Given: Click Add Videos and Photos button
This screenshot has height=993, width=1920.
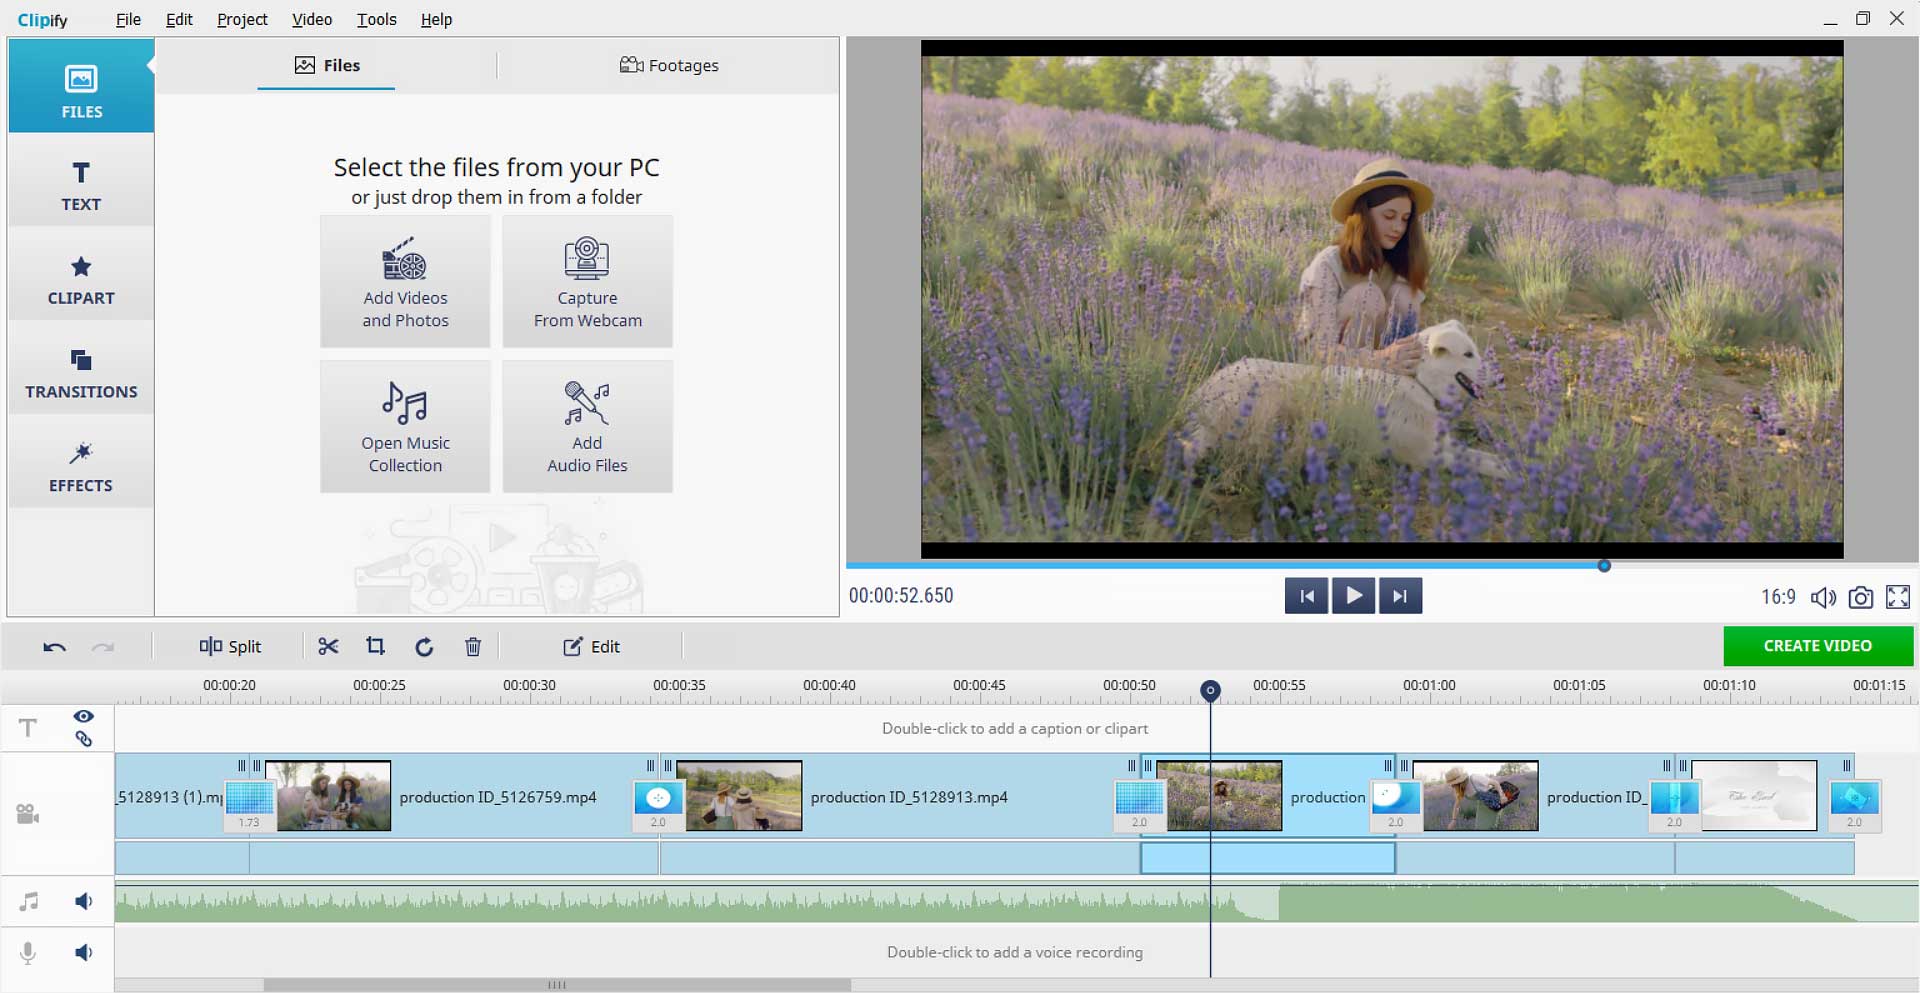Looking at the screenshot, I should [x=405, y=282].
